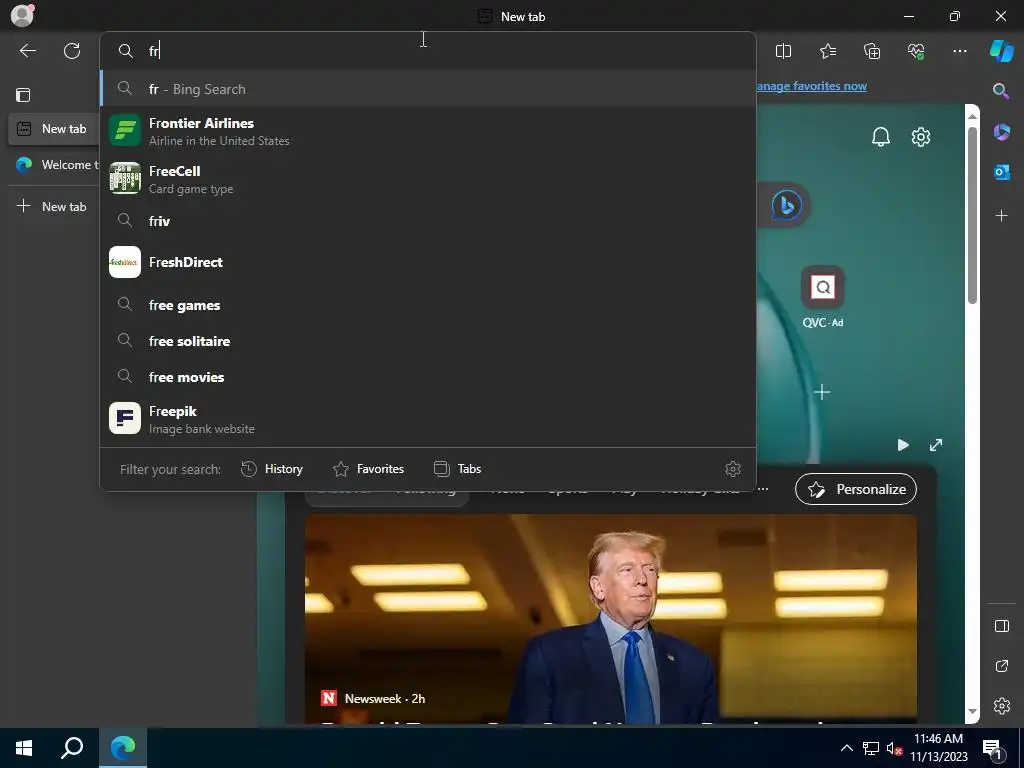The height and width of the screenshot is (768, 1024).
Task: Click the Edge icon on the taskbar
Action: (x=123, y=748)
